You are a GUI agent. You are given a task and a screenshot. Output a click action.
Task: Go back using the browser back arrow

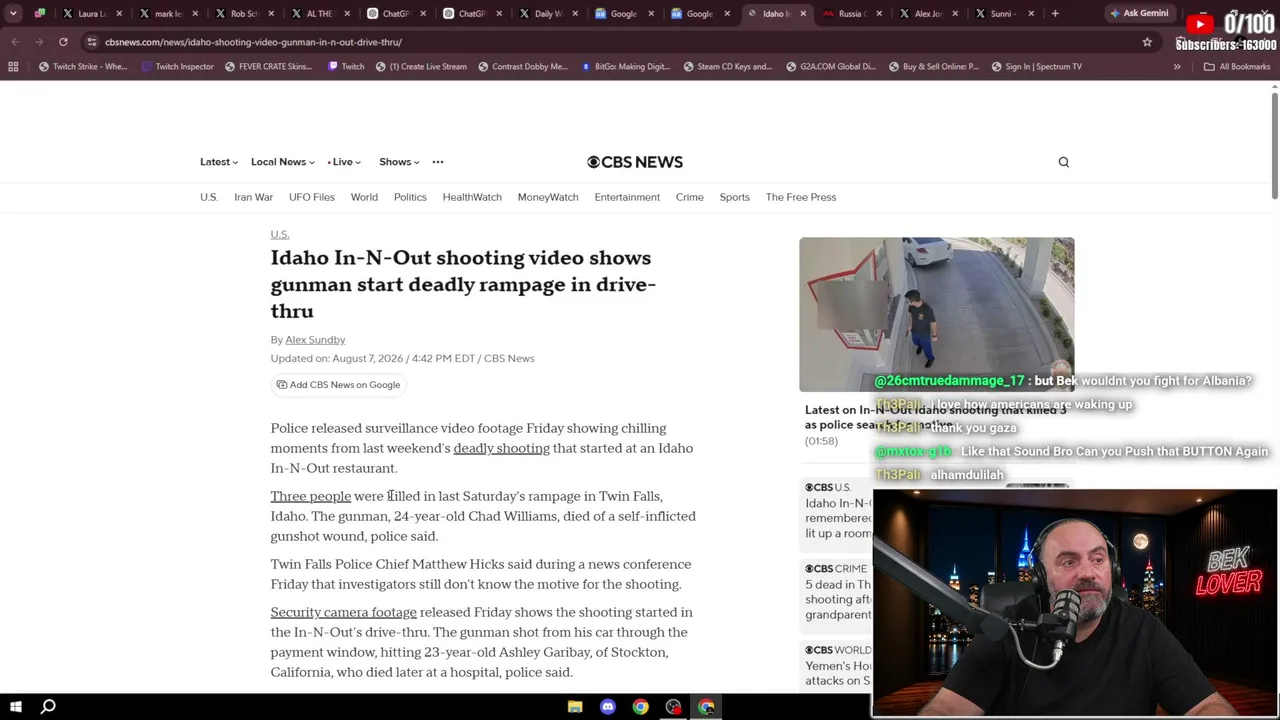click(x=15, y=42)
